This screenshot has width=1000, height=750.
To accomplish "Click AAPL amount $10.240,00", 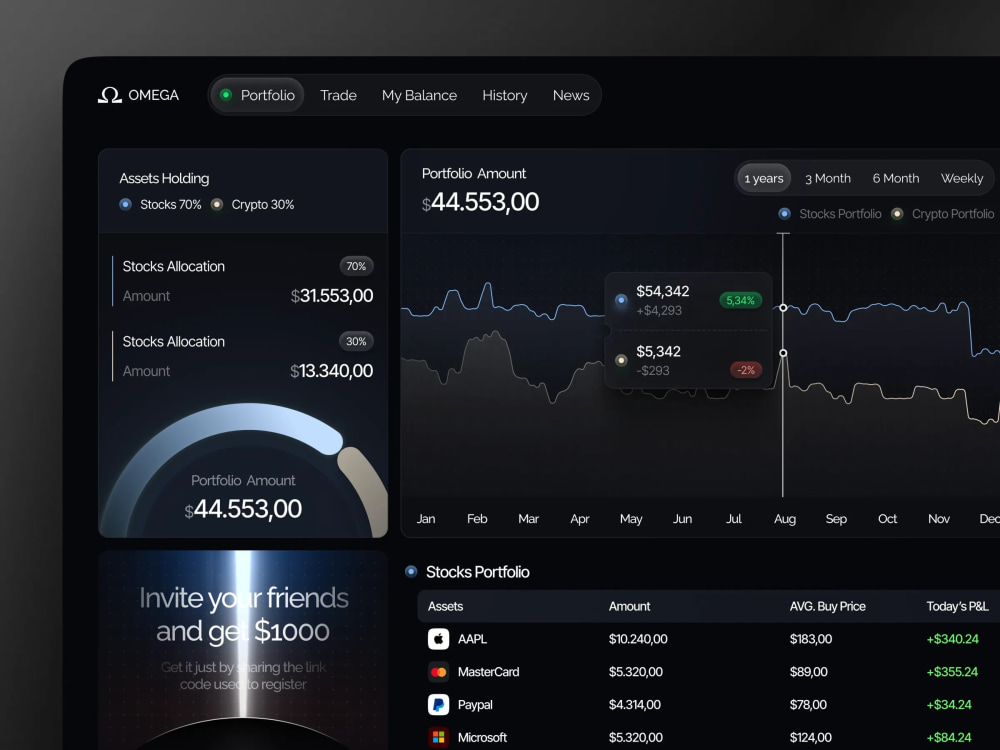I will coord(638,638).
